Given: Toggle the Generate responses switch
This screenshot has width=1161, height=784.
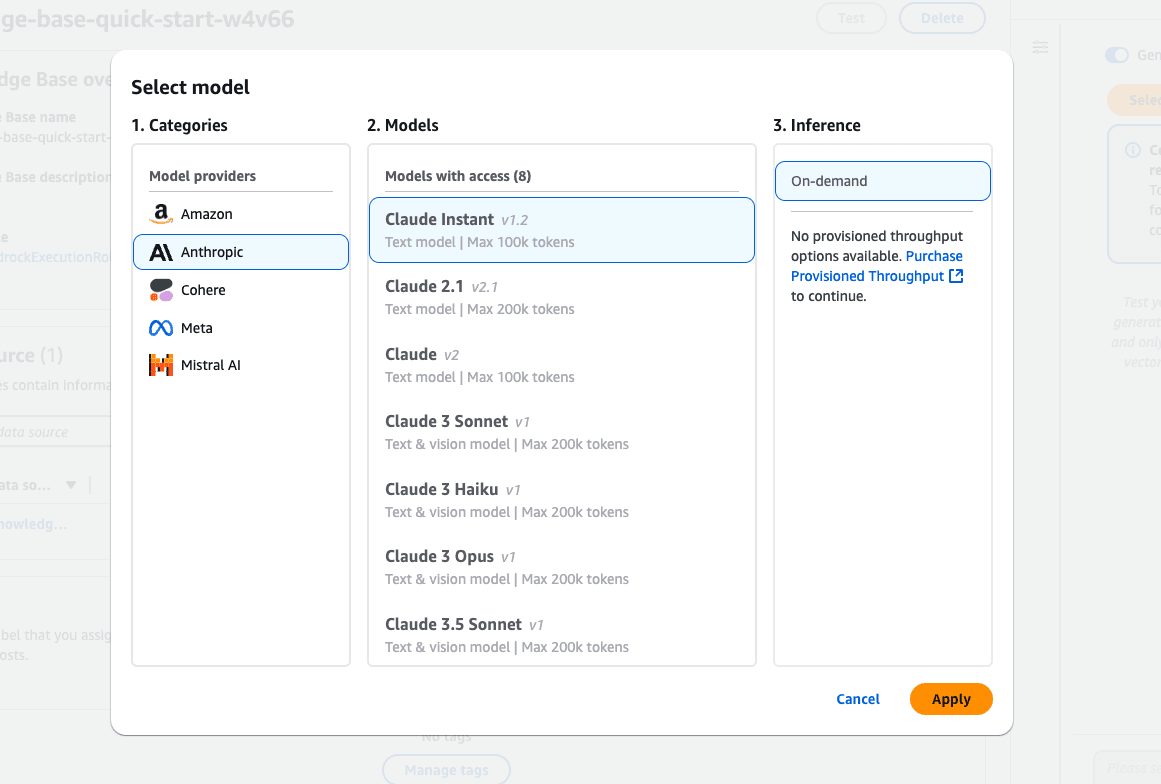Looking at the screenshot, I should point(1116,55).
